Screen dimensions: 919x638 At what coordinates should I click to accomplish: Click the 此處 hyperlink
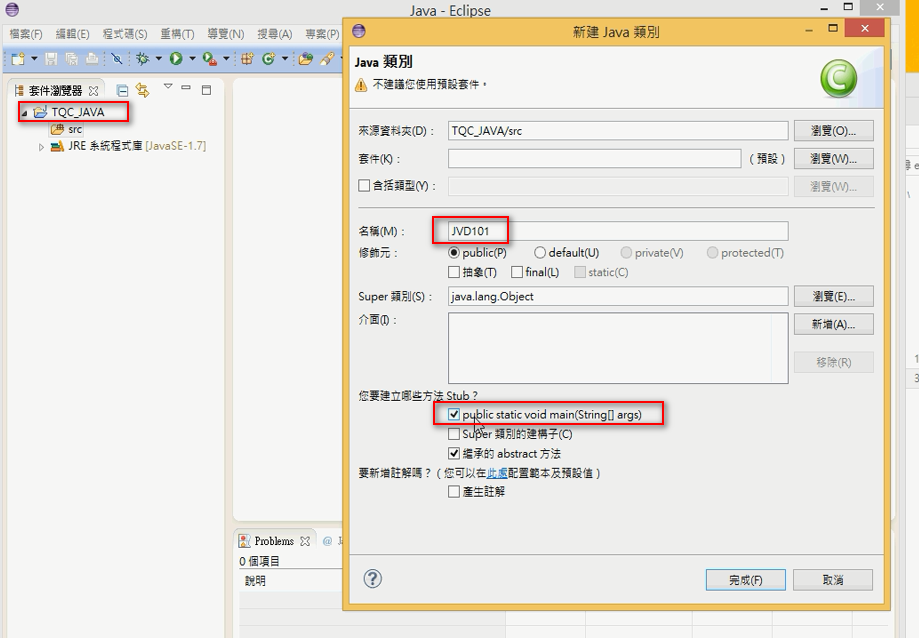(x=497, y=473)
